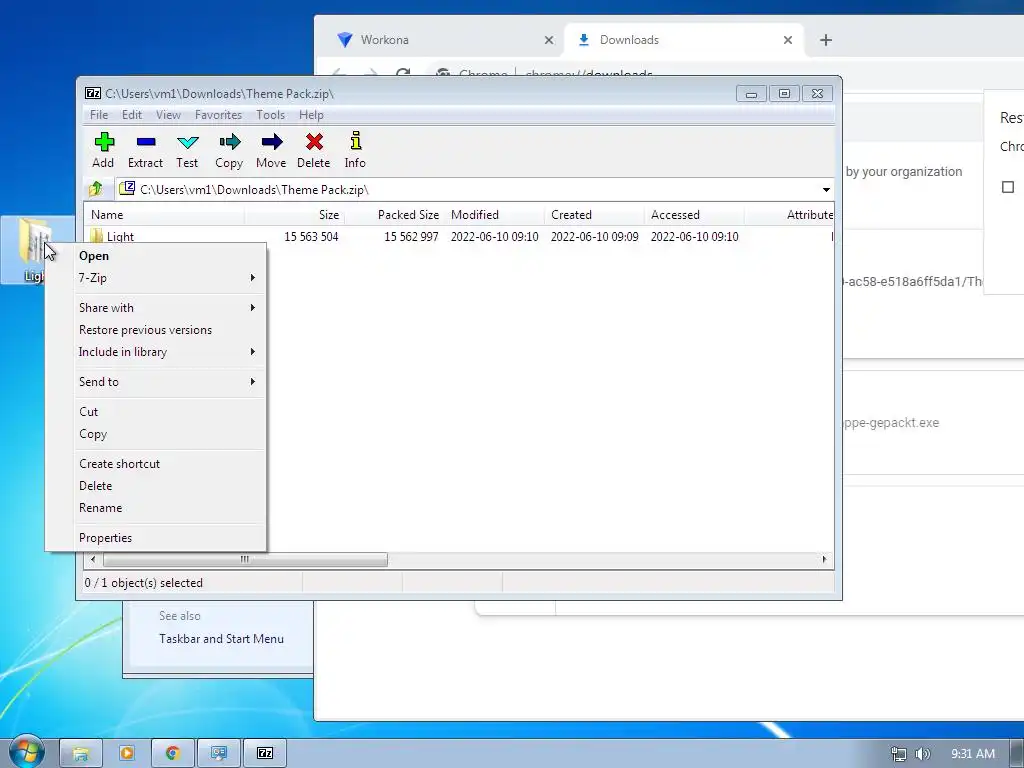This screenshot has width=1024, height=768.
Task: Go up one folder level in 7-Zip
Action: (95, 189)
